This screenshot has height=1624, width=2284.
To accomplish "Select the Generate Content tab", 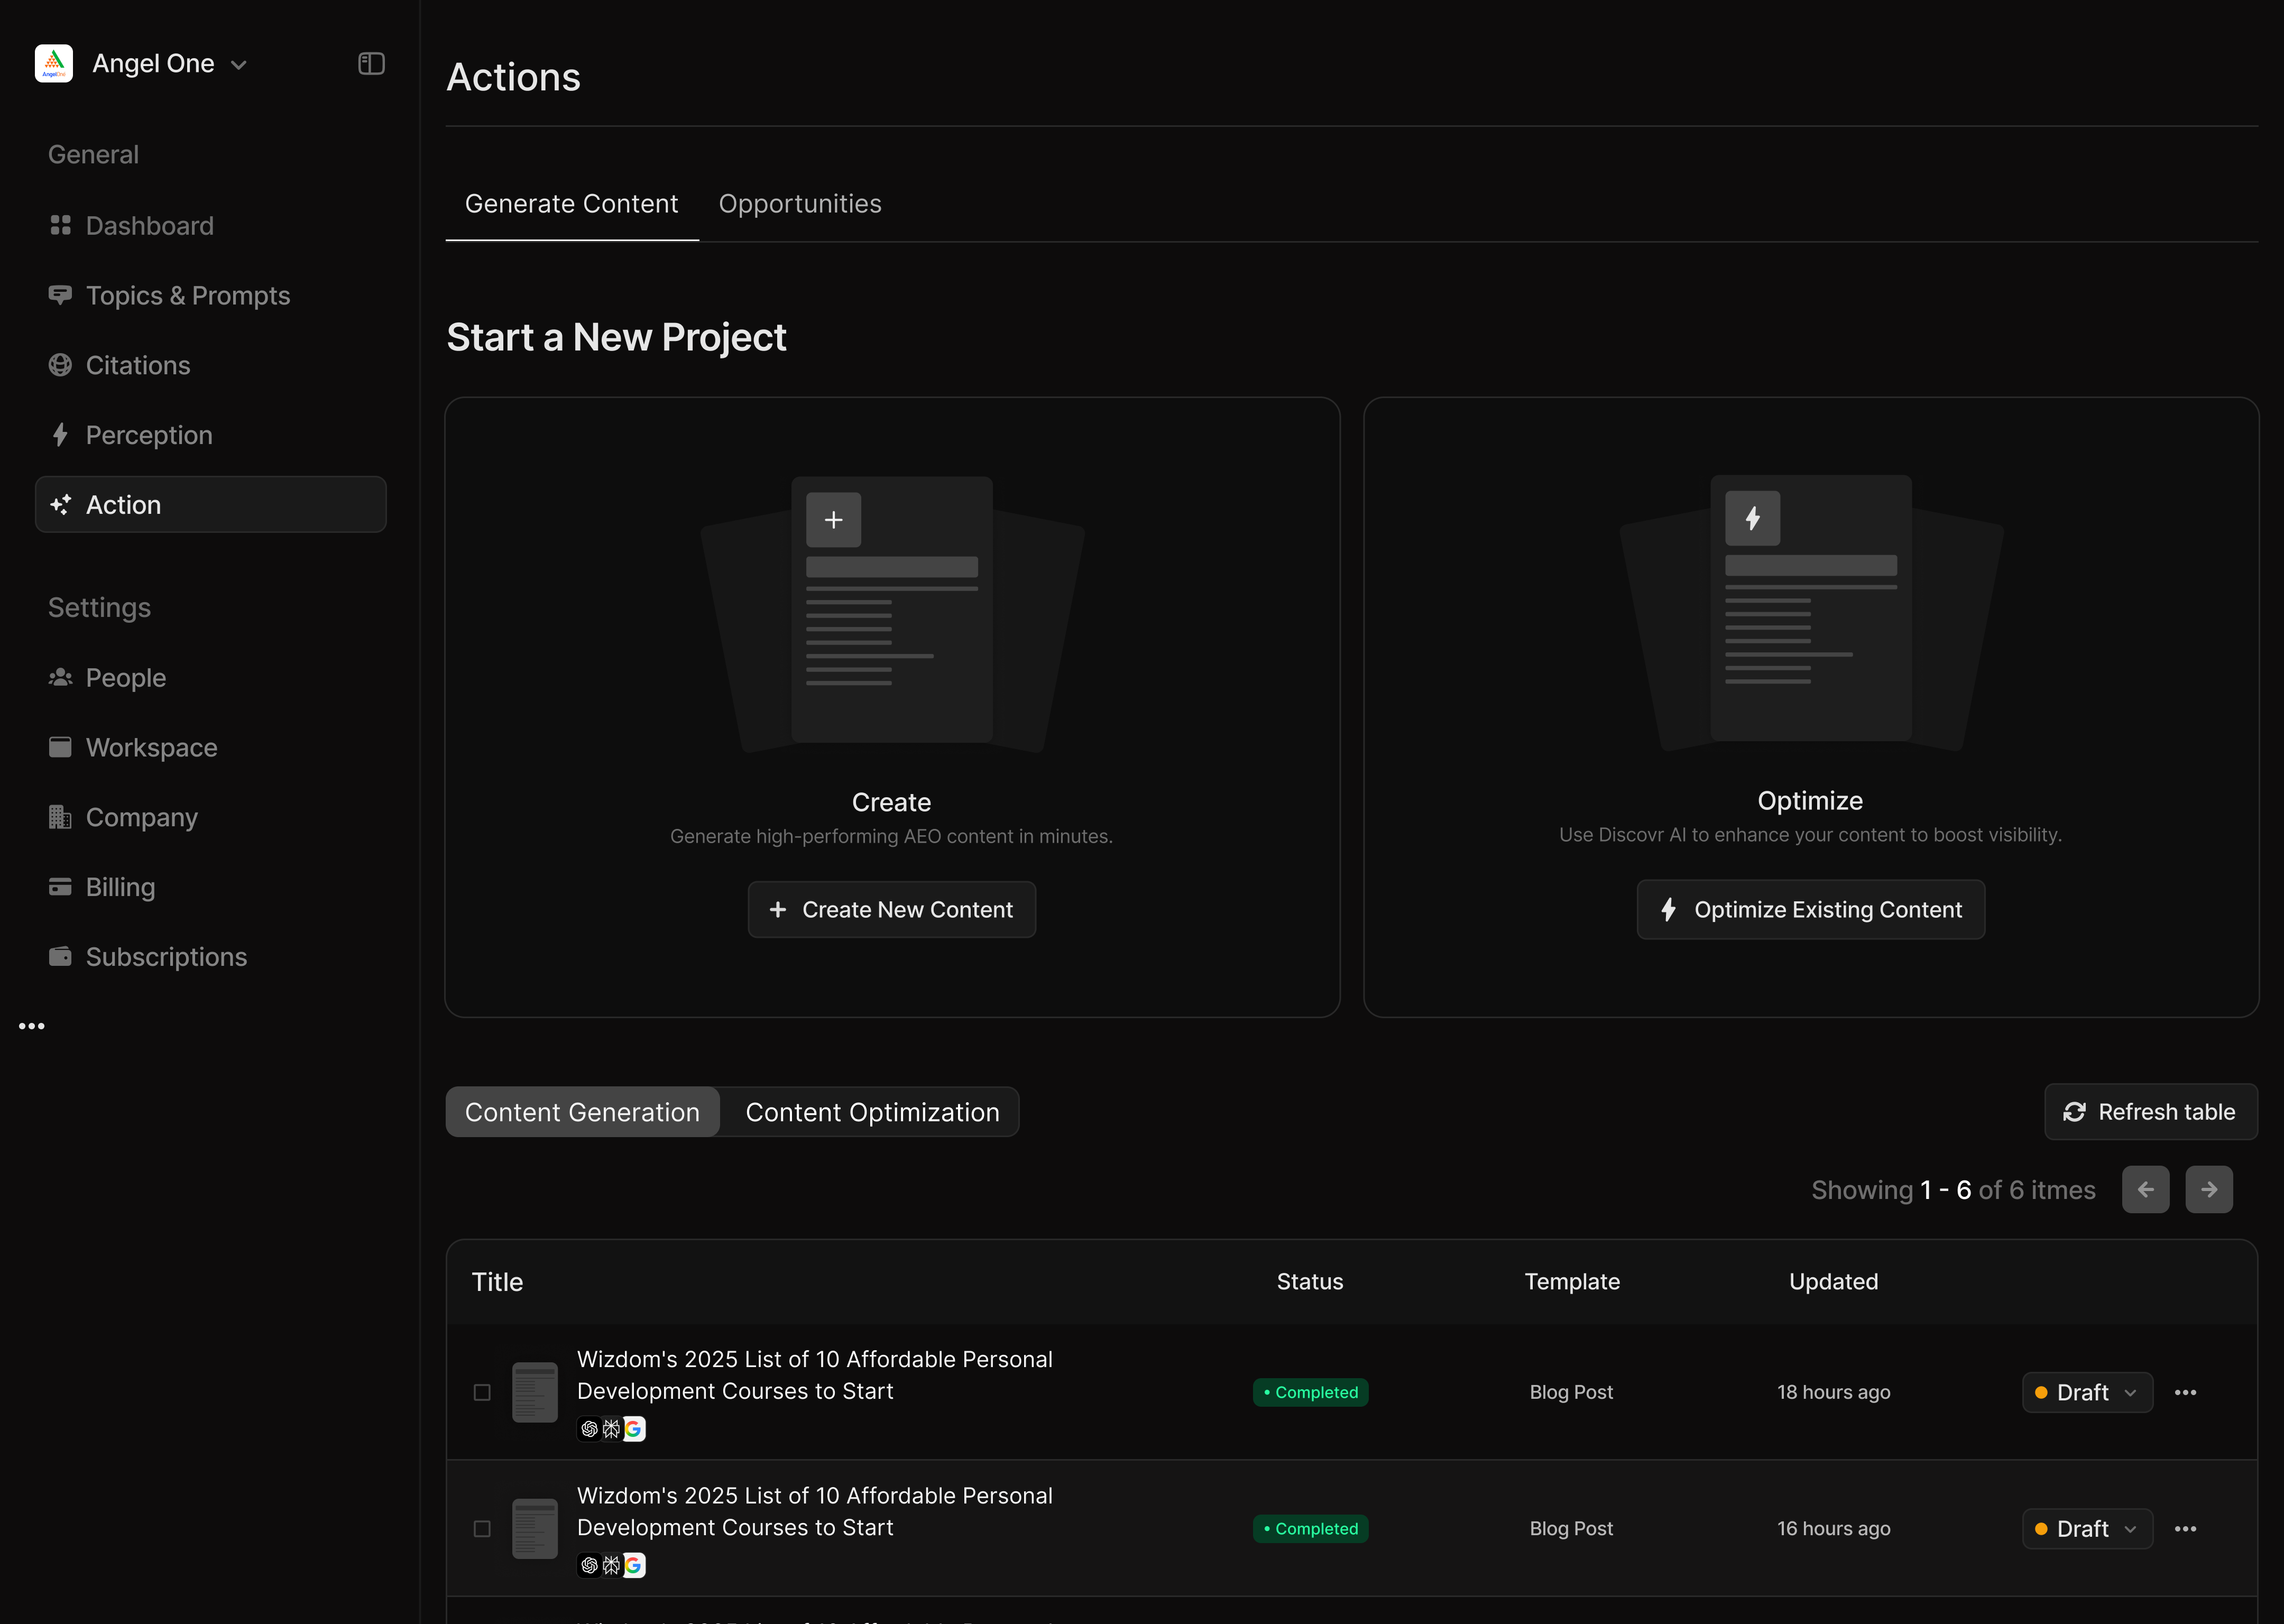I will tap(571, 204).
